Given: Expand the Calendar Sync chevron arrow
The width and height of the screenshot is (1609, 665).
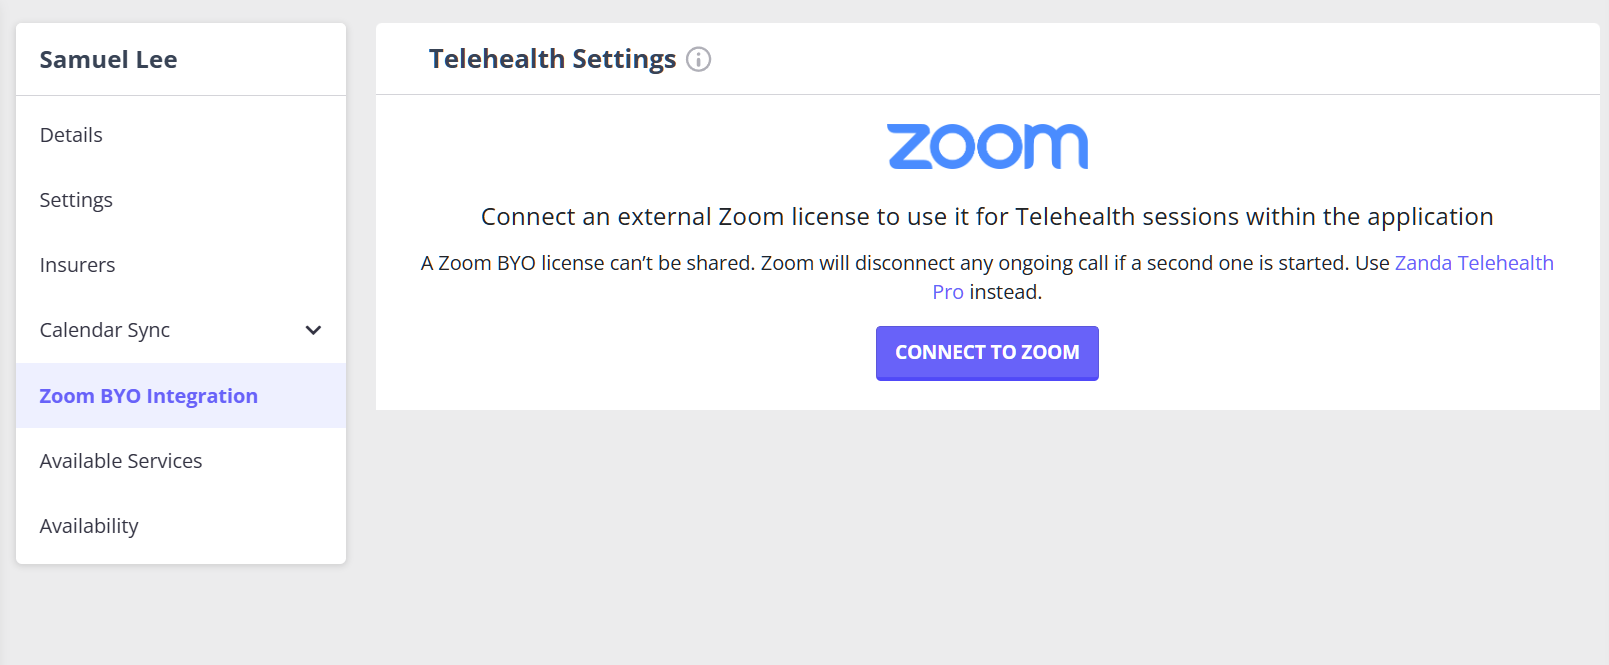Looking at the screenshot, I should point(313,330).
